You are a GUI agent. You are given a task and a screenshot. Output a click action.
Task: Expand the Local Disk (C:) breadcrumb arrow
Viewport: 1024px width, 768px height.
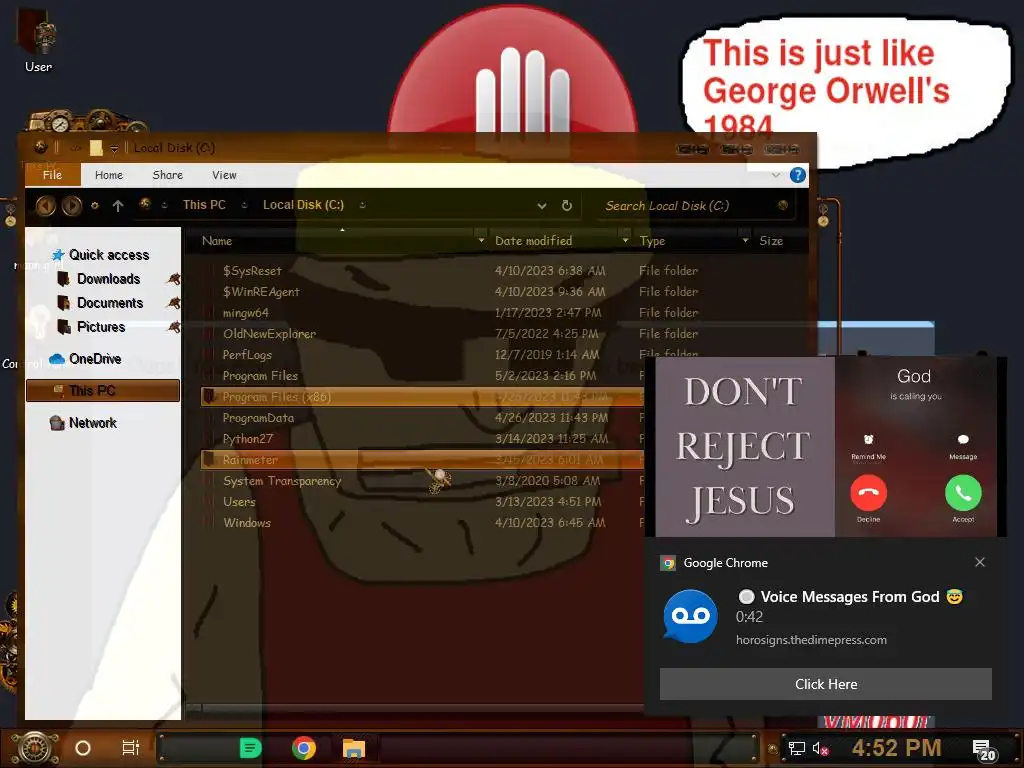coord(362,205)
